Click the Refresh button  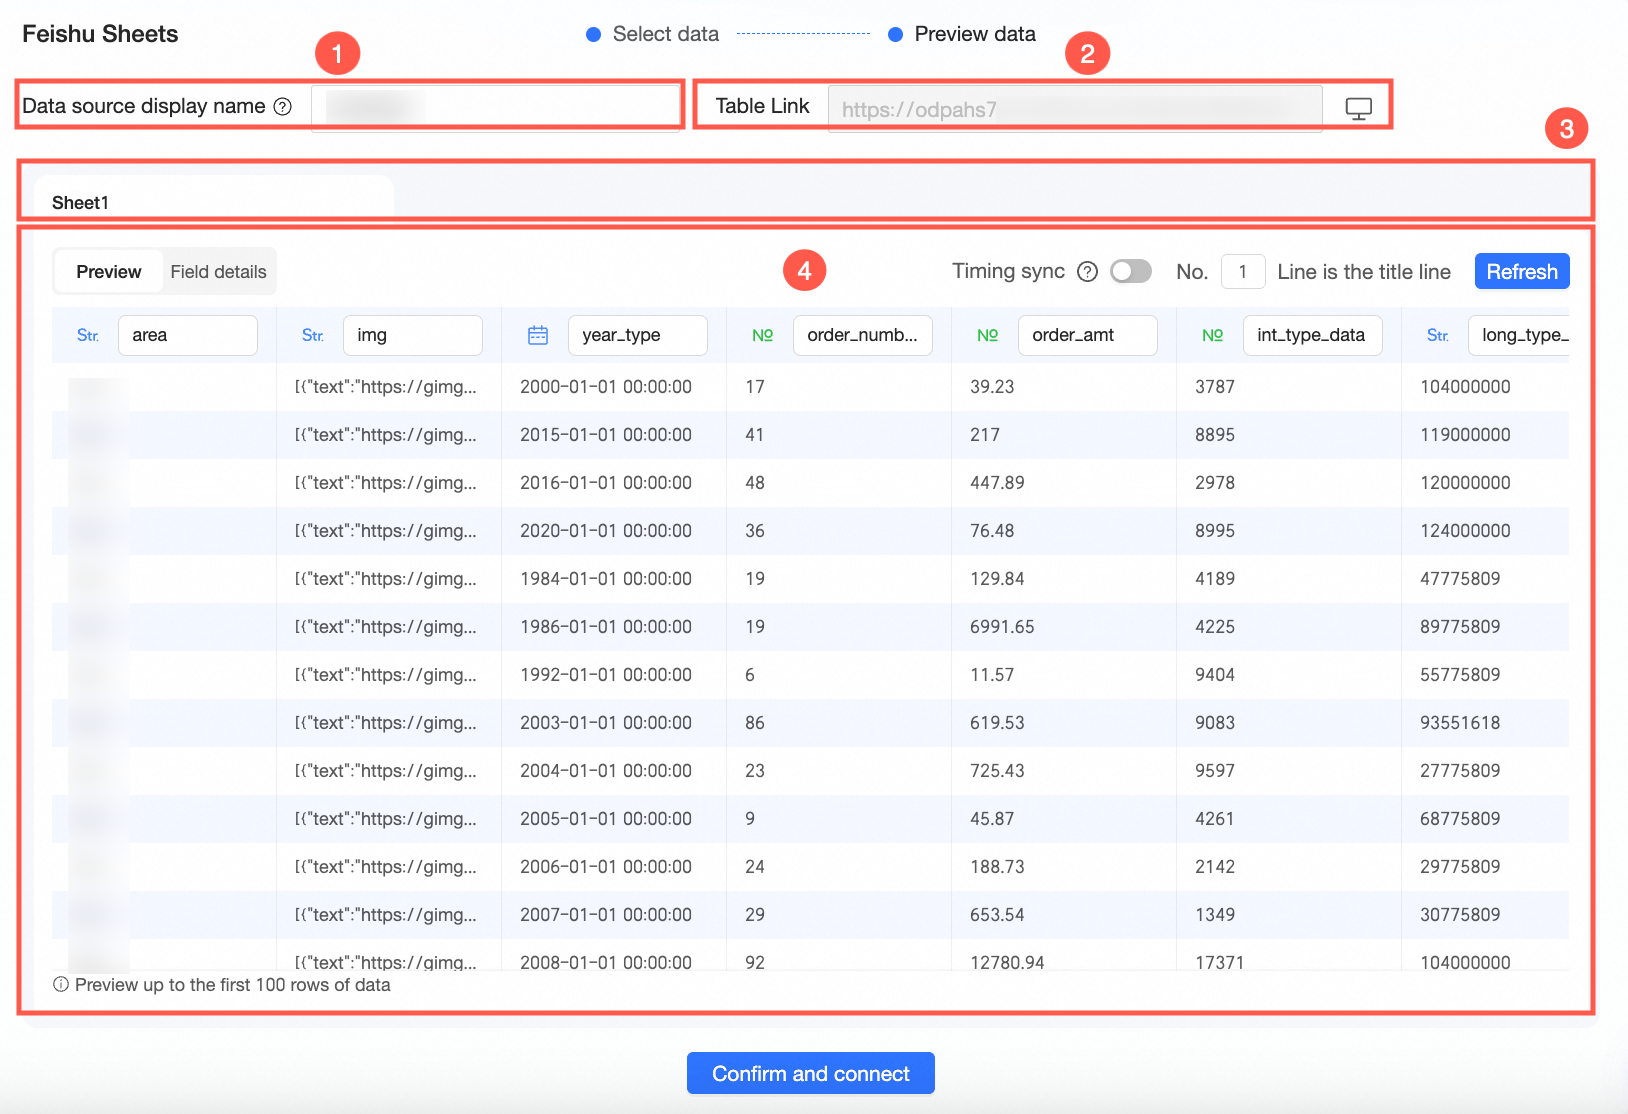click(1522, 272)
